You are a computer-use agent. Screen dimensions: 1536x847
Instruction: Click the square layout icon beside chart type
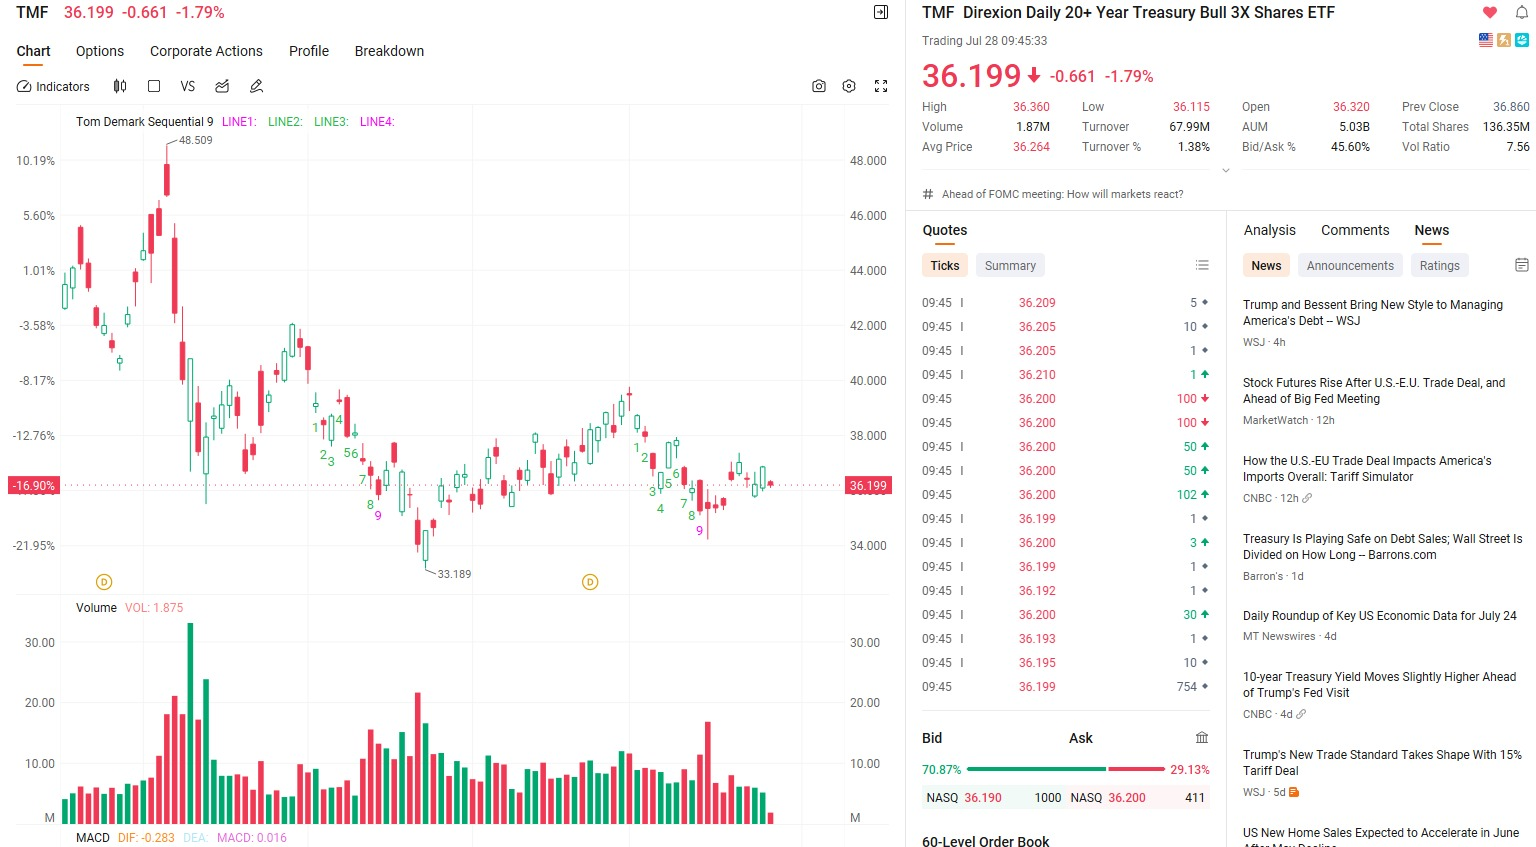pos(154,87)
